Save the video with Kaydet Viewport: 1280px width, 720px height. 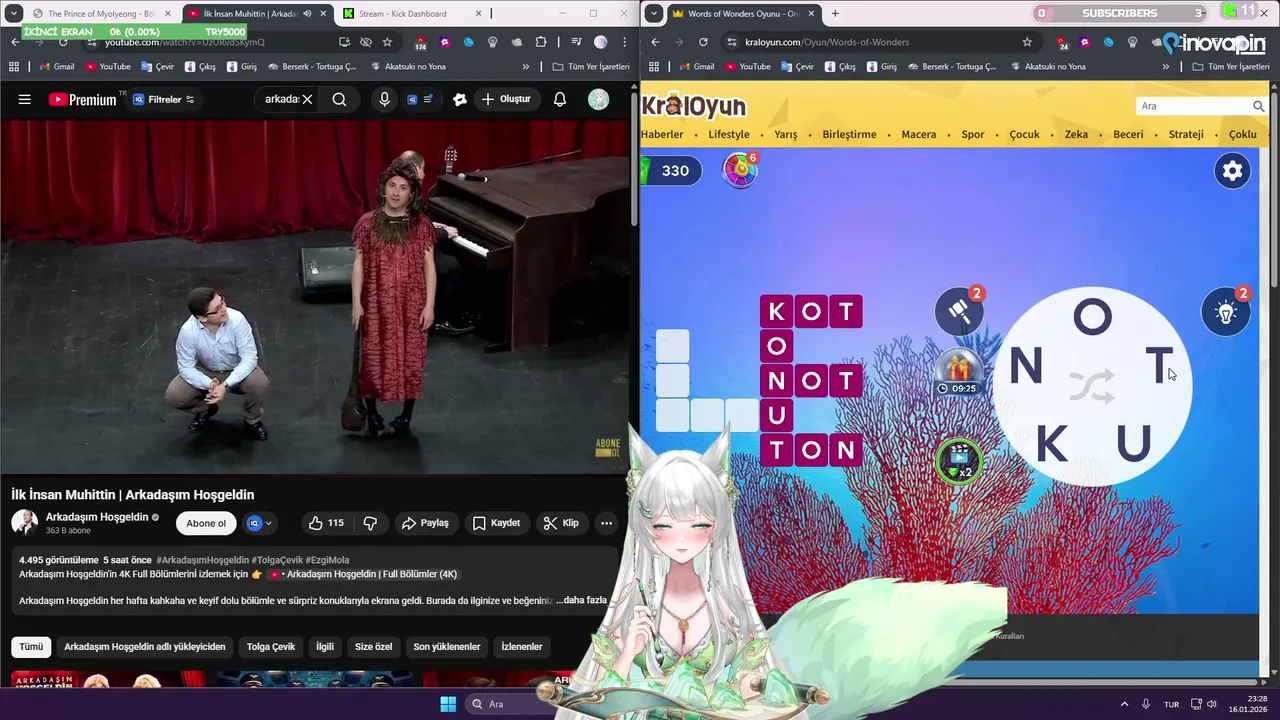[497, 523]
